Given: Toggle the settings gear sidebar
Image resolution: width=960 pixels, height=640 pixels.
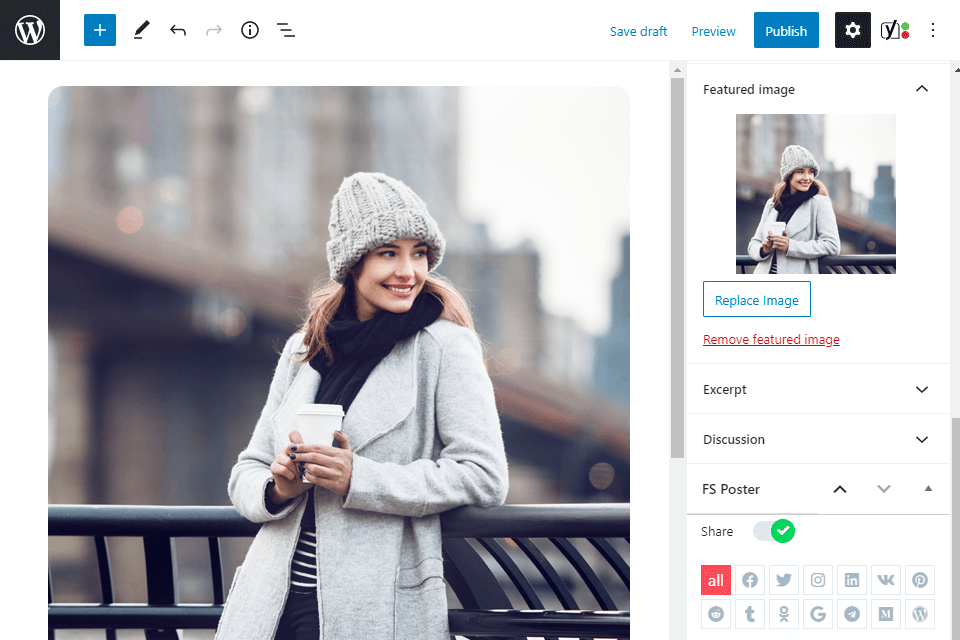Looking at the screenshot, I should coord(853,30).
